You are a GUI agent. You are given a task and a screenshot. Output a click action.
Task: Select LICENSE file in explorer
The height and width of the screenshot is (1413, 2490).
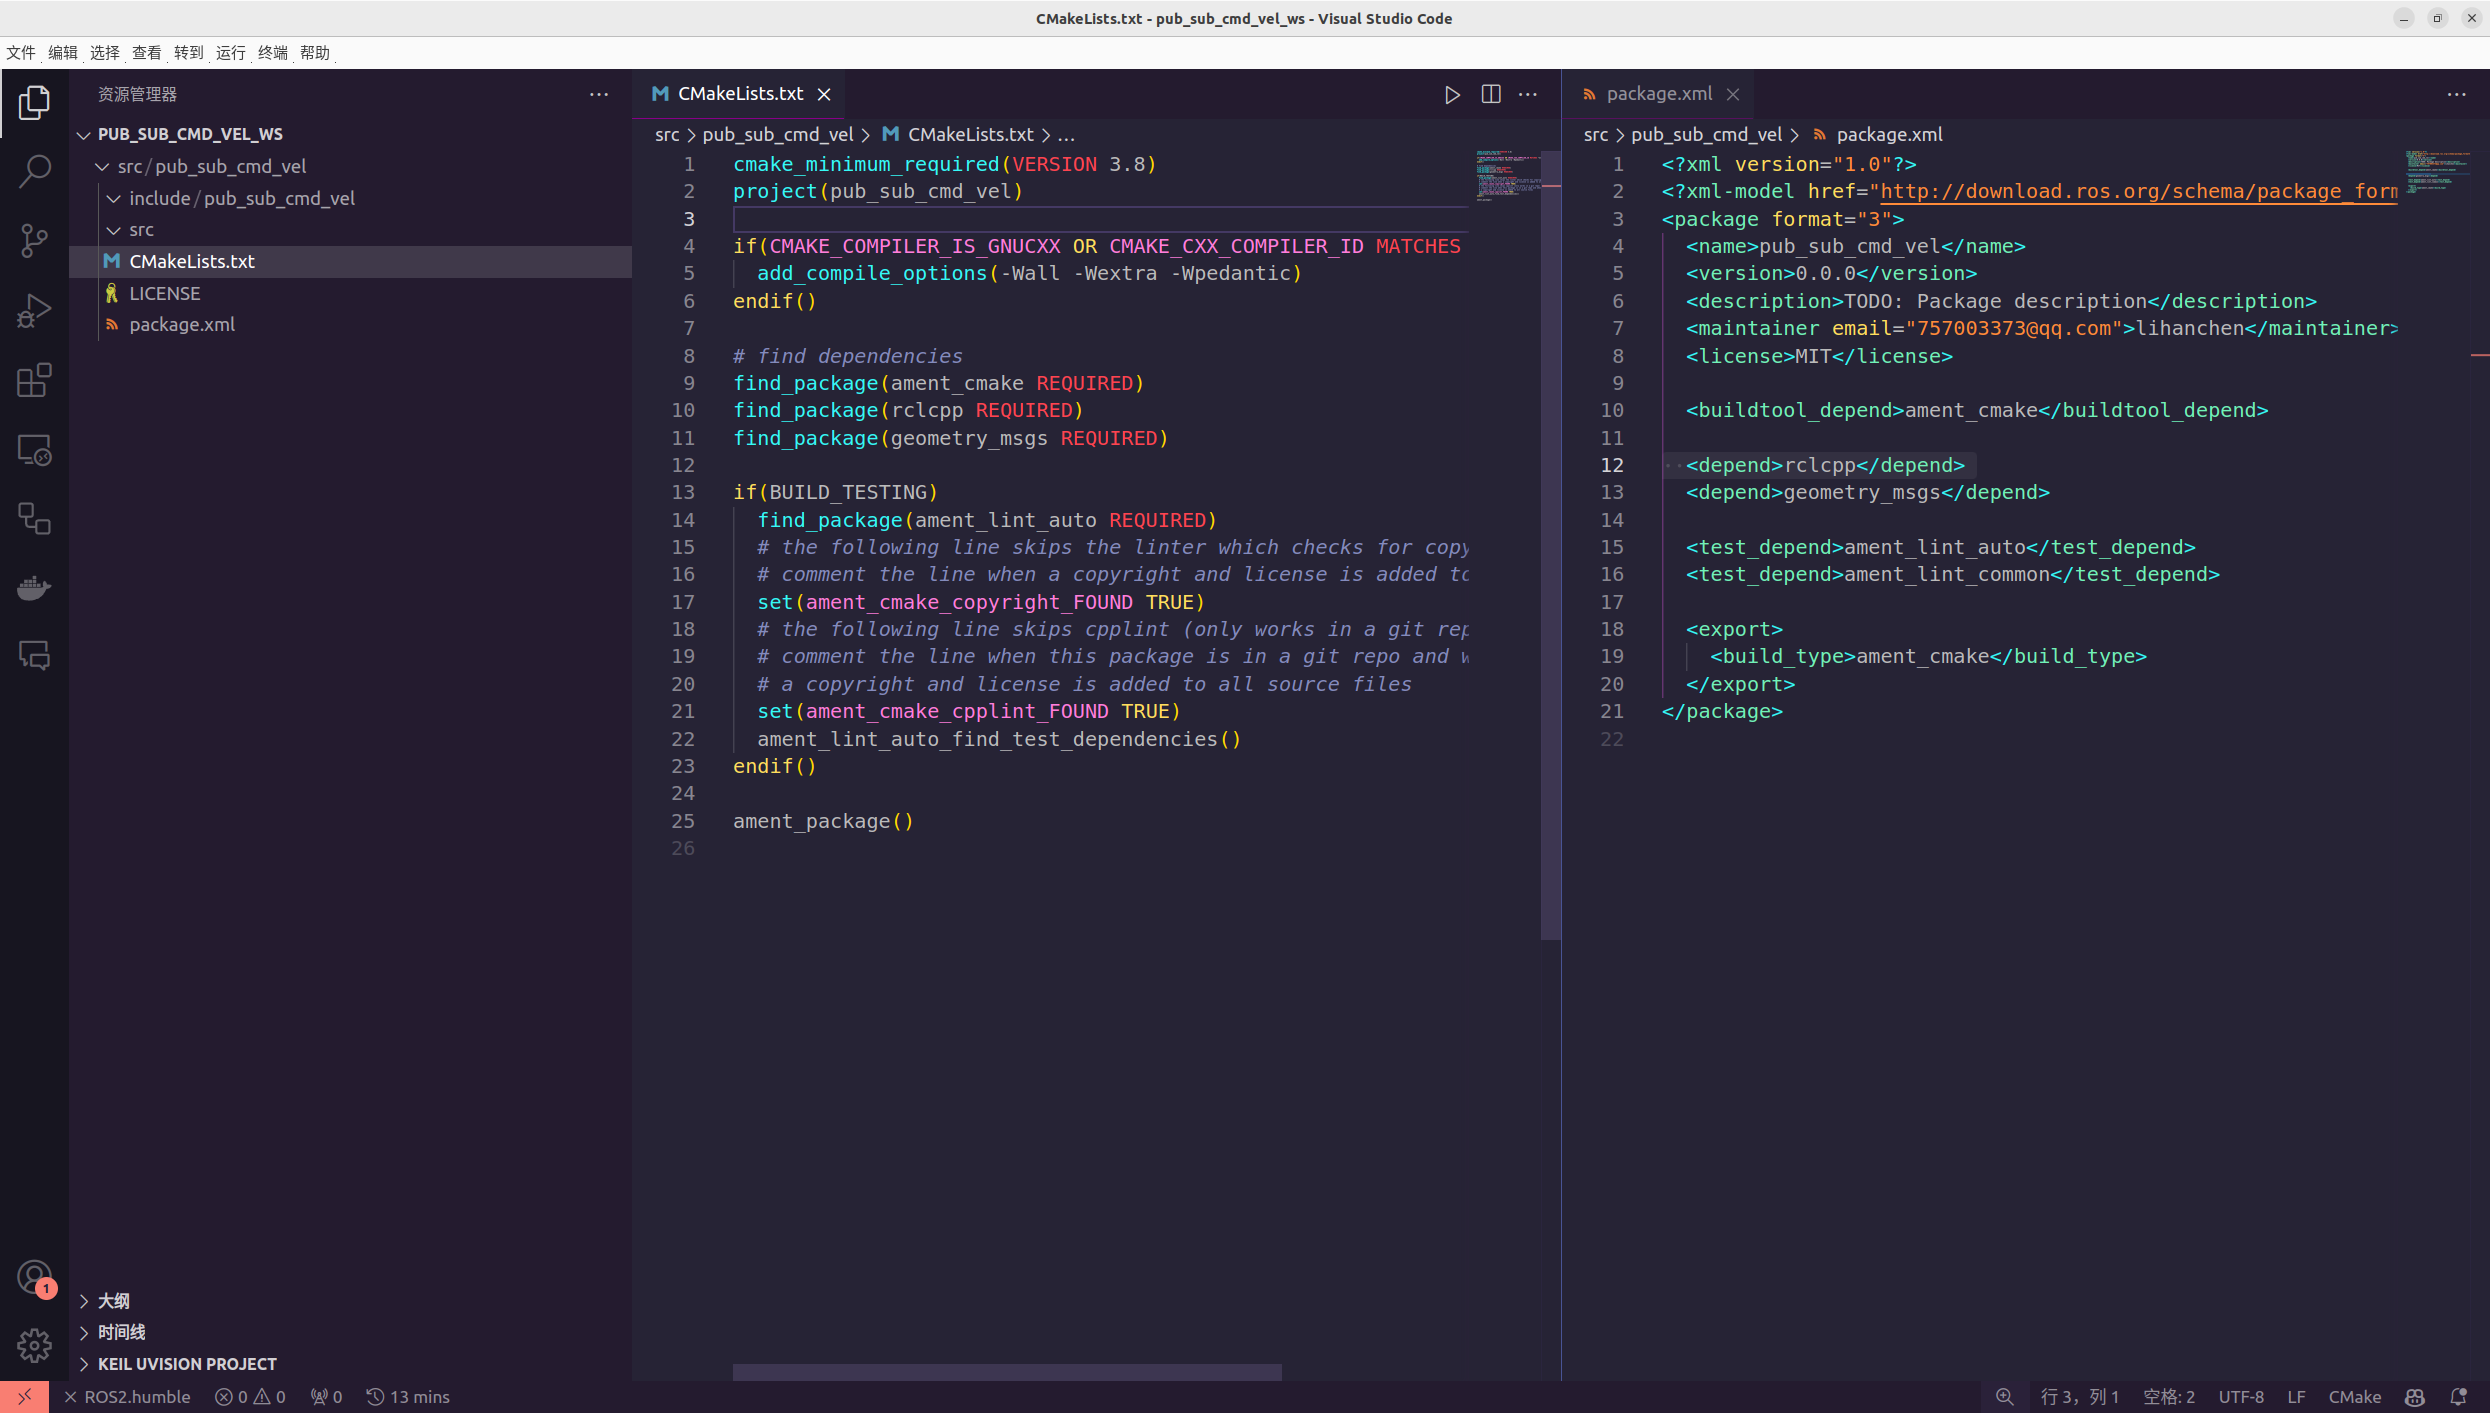coord(164,293)
